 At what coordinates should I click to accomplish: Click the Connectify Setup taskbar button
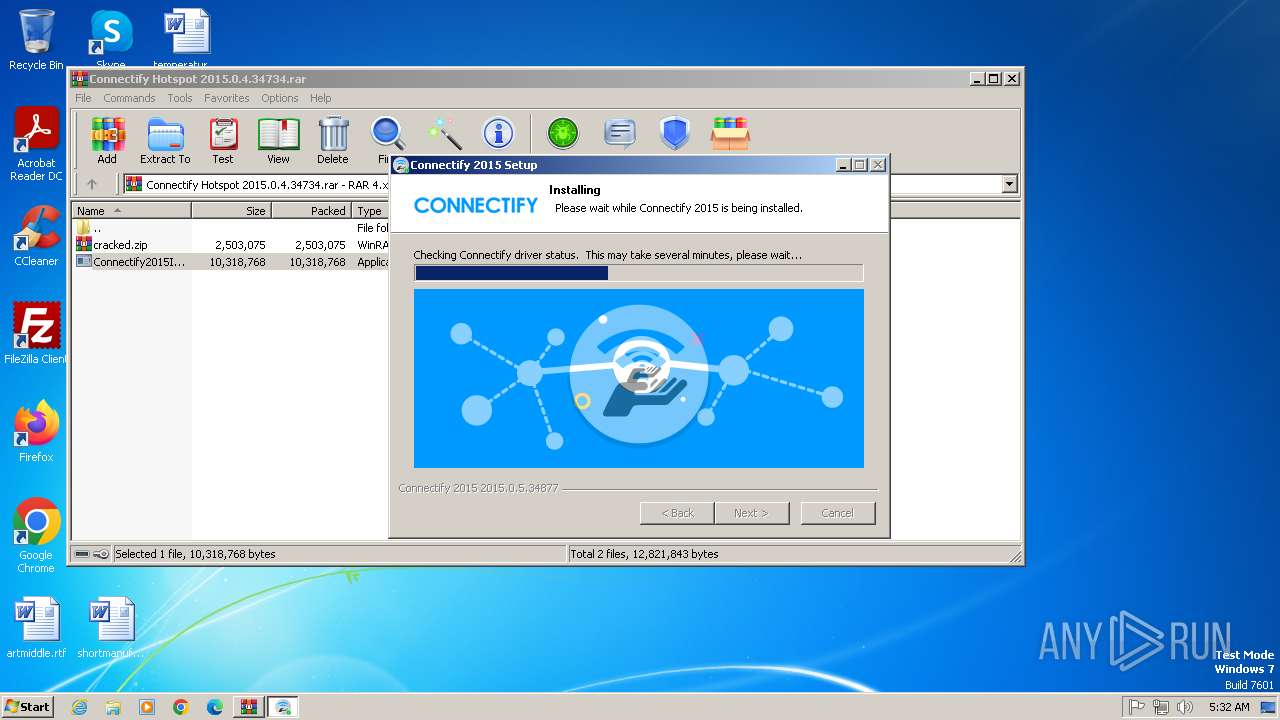[x=283, y=707]
